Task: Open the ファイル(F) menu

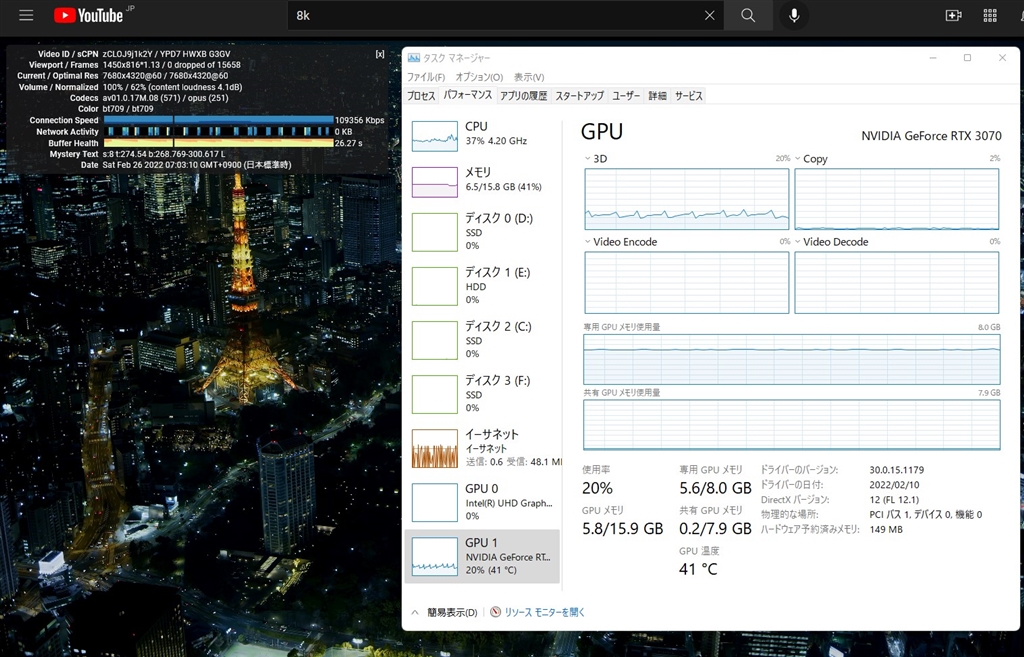Action: pos(426,77)
